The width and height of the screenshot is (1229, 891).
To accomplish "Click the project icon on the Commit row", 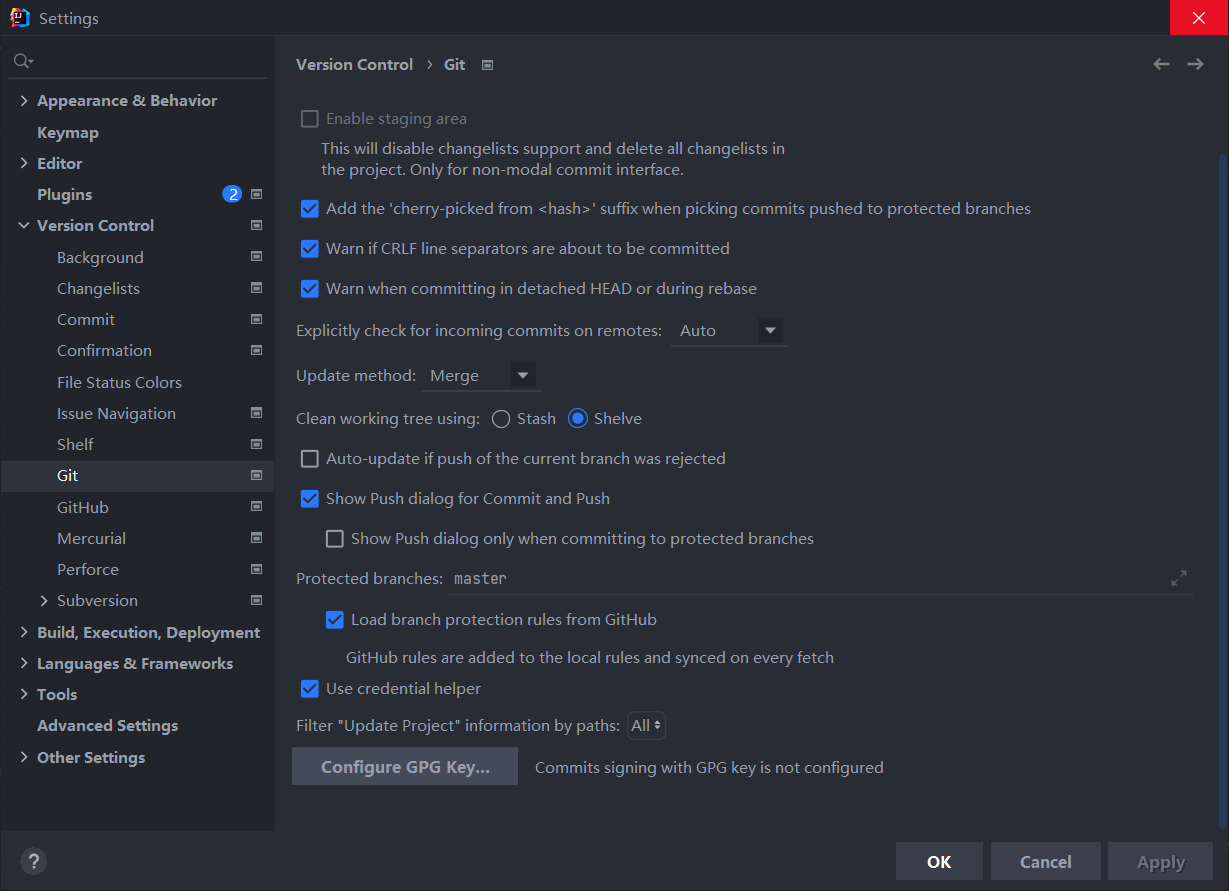I will click(x=256, y=319).
